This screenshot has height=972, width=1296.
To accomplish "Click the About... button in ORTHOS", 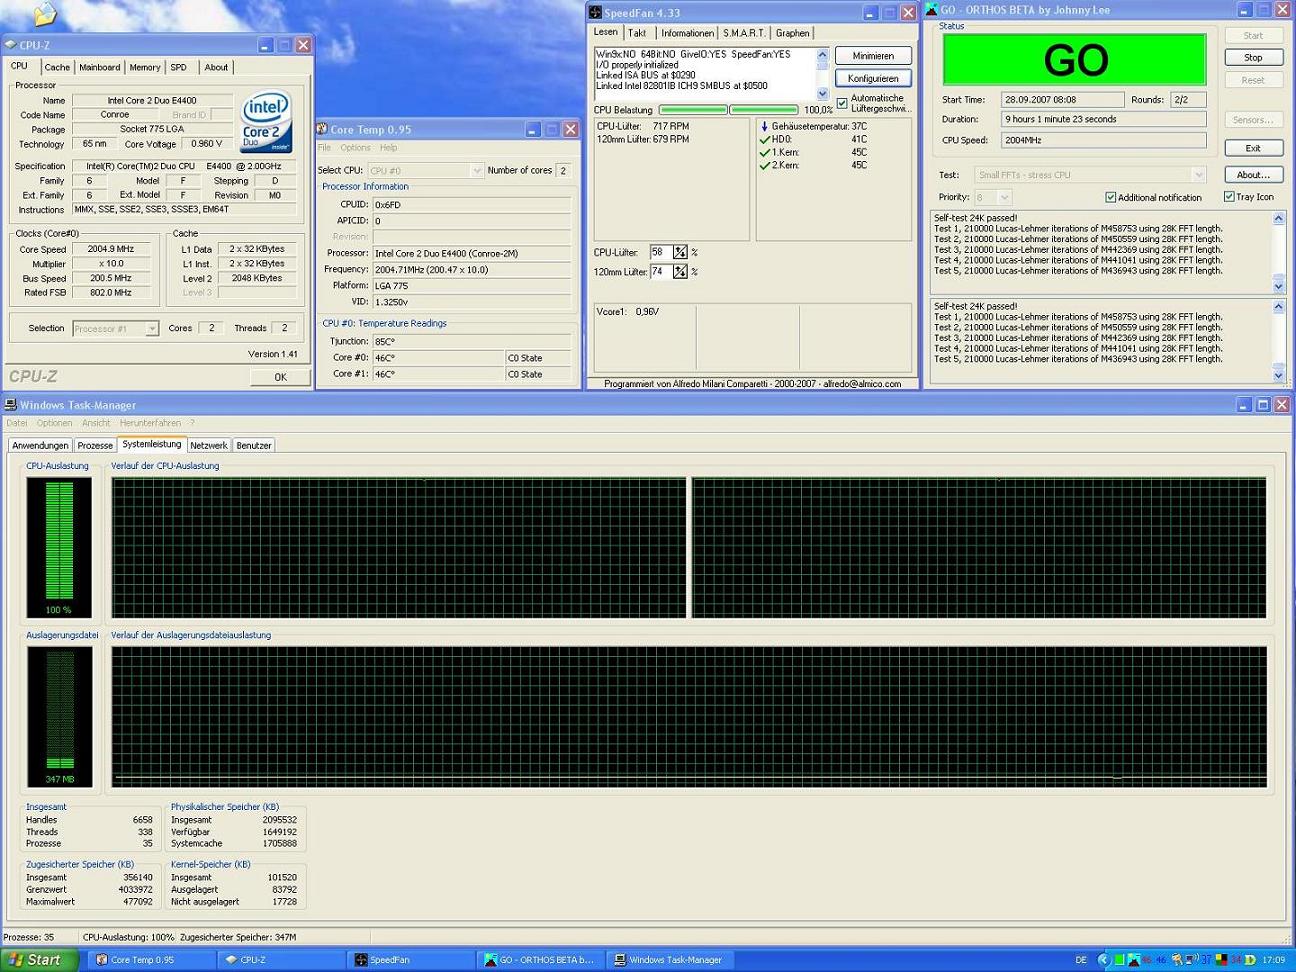I will (x=1253, y=175).
